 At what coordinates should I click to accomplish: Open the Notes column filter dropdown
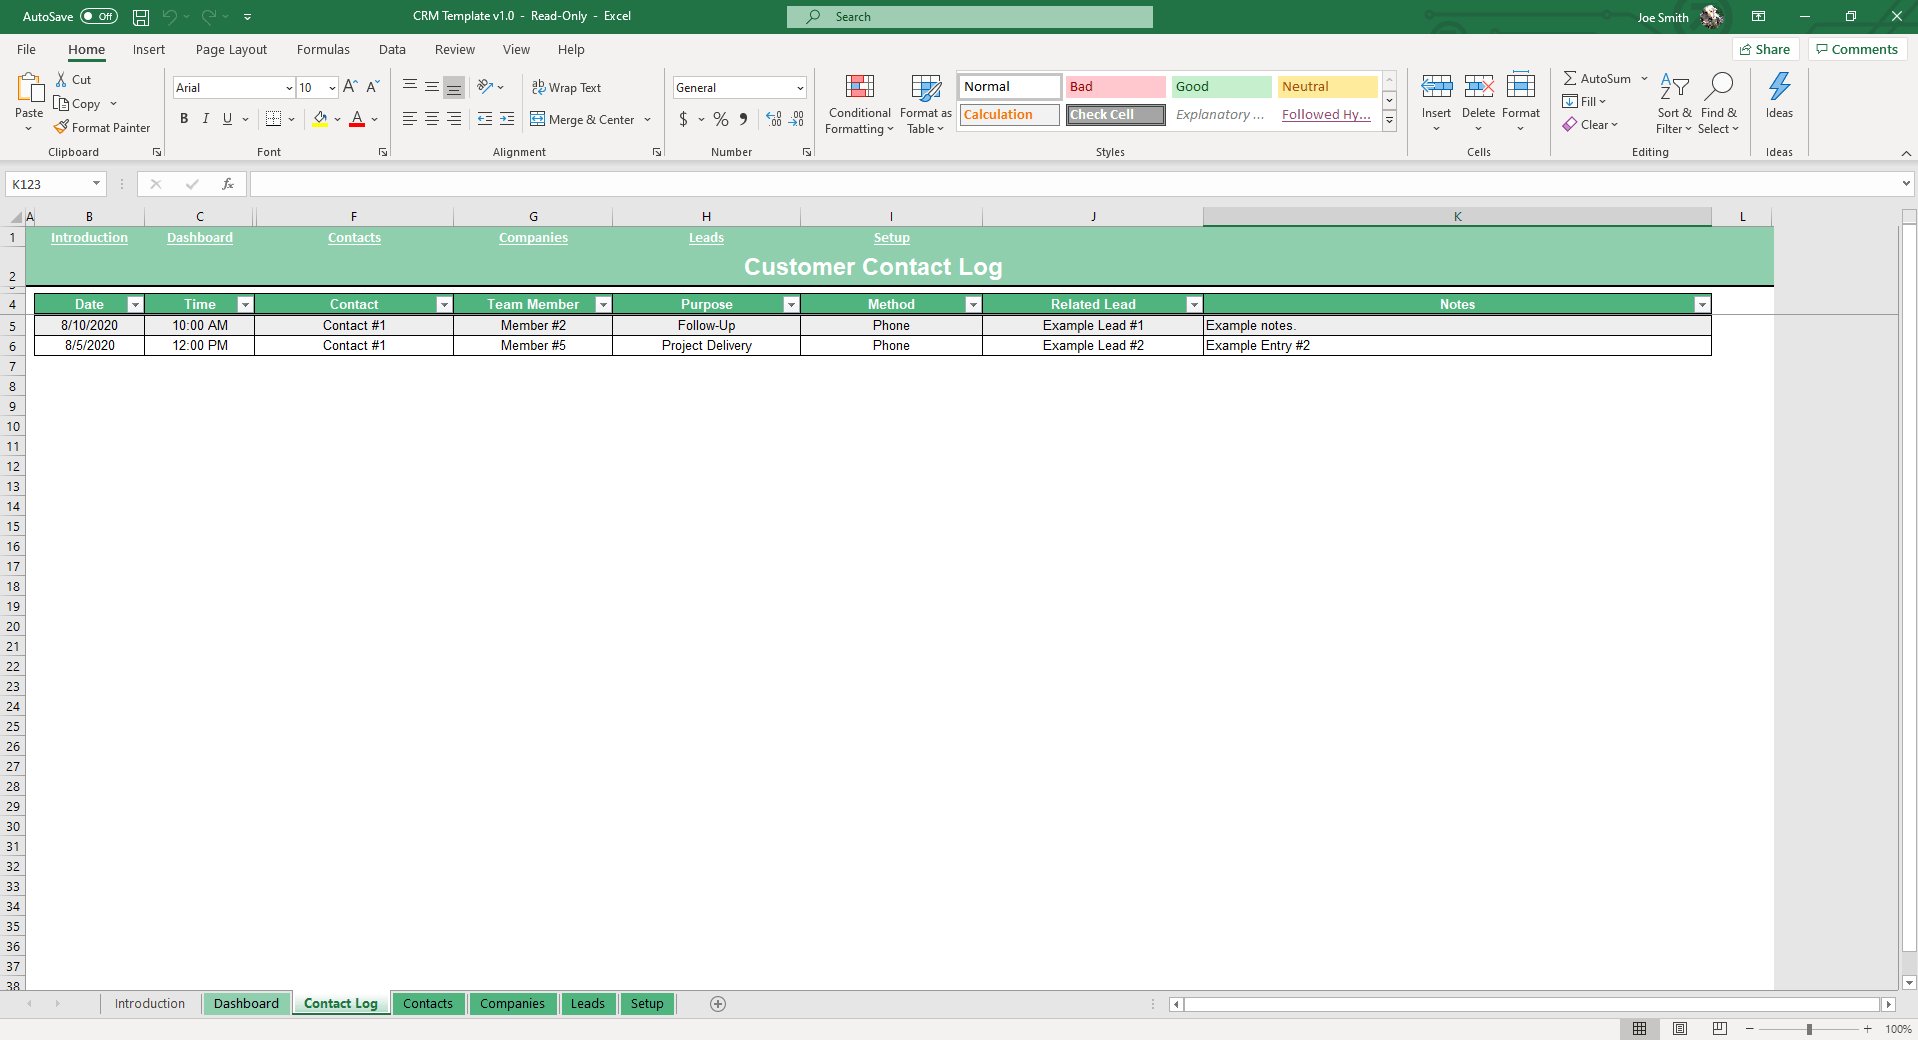(x=1702, y=305)
